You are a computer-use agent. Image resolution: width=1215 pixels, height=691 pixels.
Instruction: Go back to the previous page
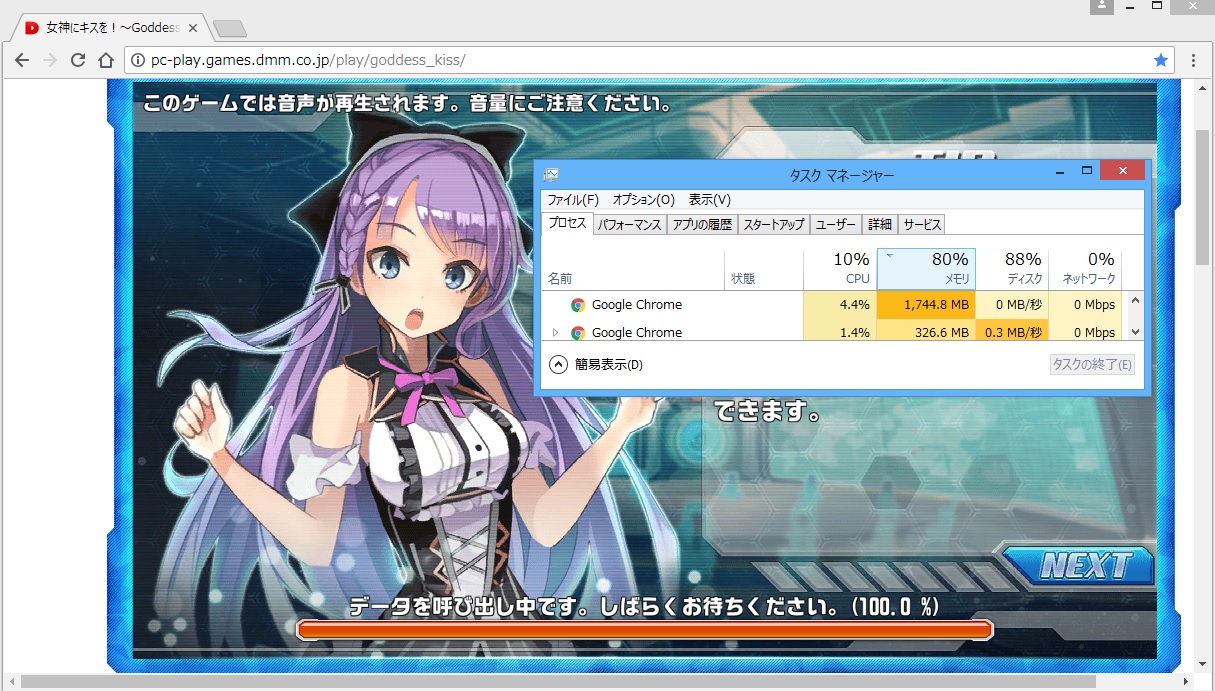22,60
